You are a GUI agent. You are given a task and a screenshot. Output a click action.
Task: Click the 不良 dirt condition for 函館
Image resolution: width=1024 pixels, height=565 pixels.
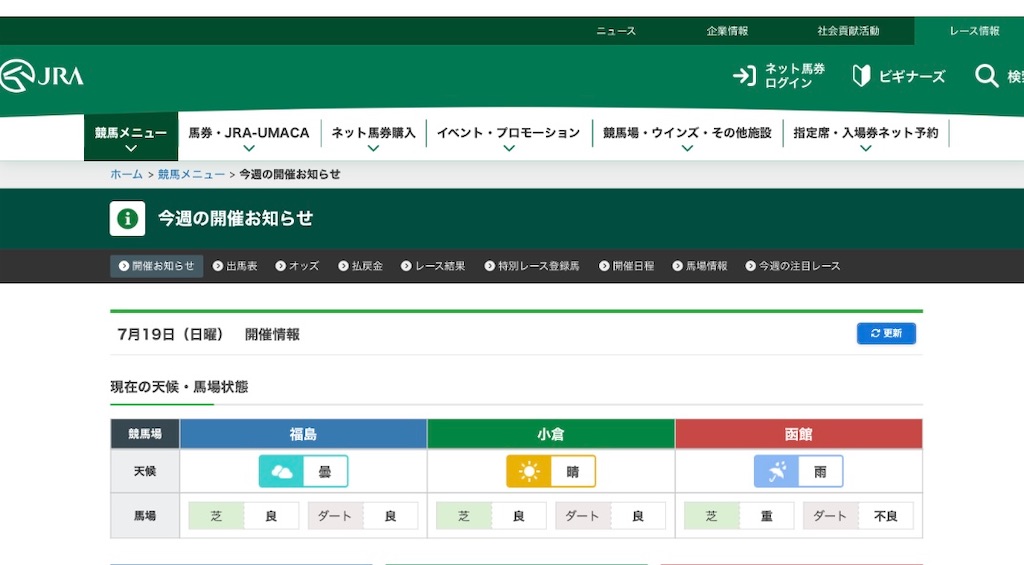(886, 516)
